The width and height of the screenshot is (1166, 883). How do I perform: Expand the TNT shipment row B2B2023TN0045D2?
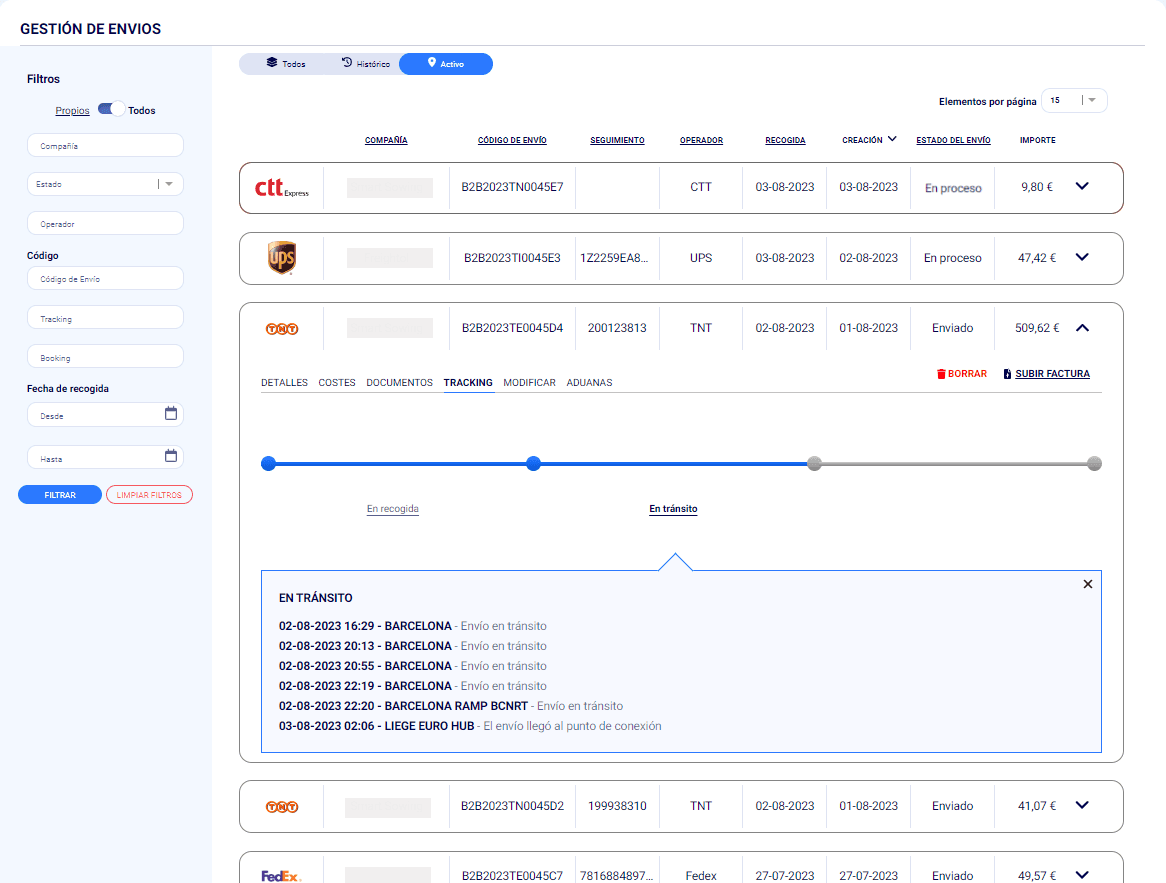pos(1082,805)
